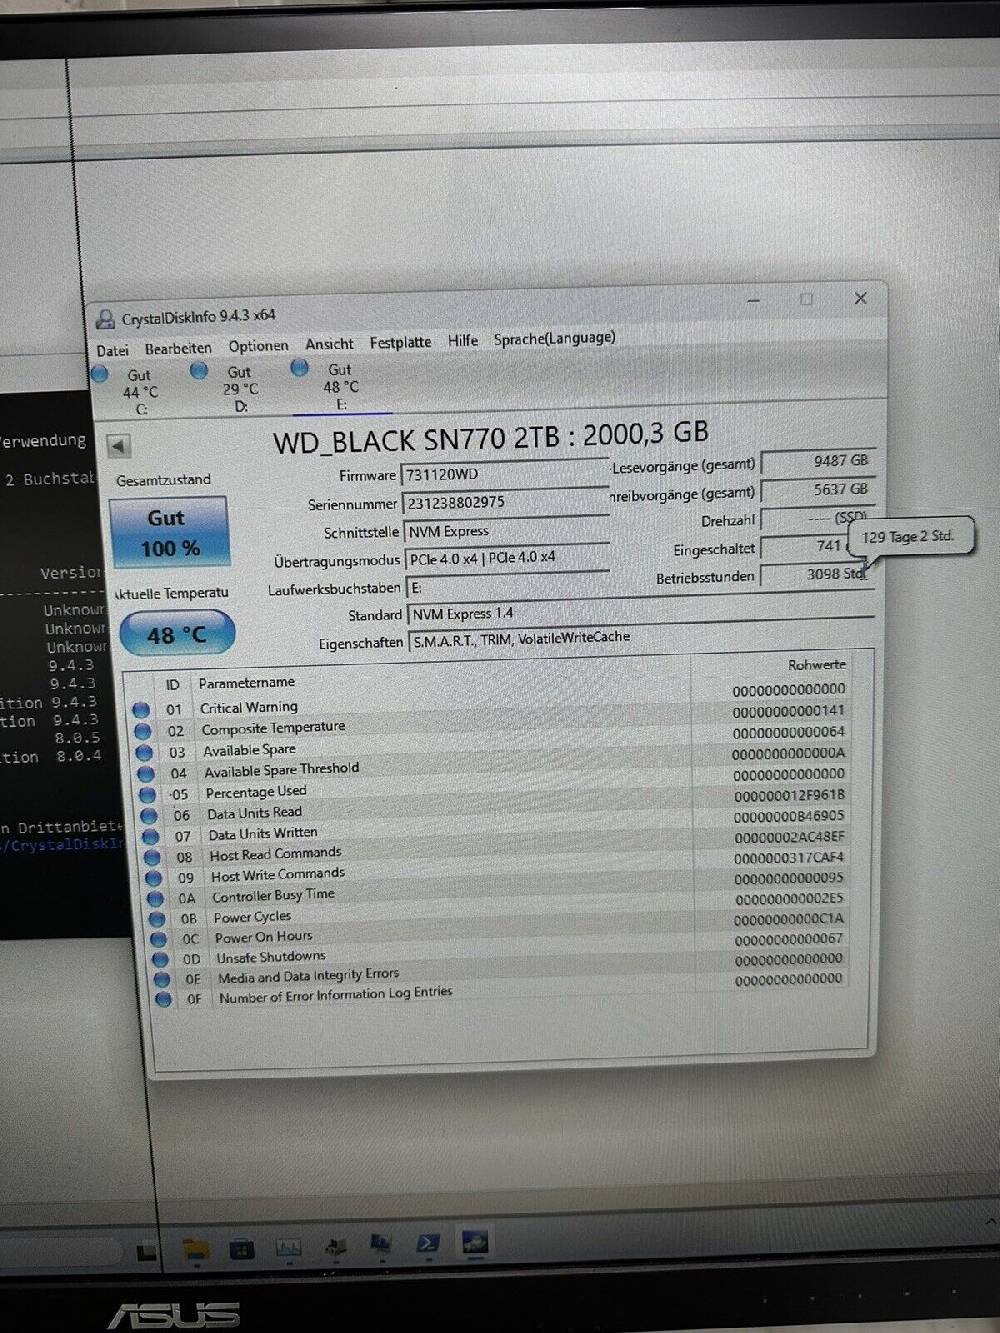
Task: Click the "WD_BLACK SN770 2TB : 2000,3 GB" drive title
Action: tap(490, 436)
